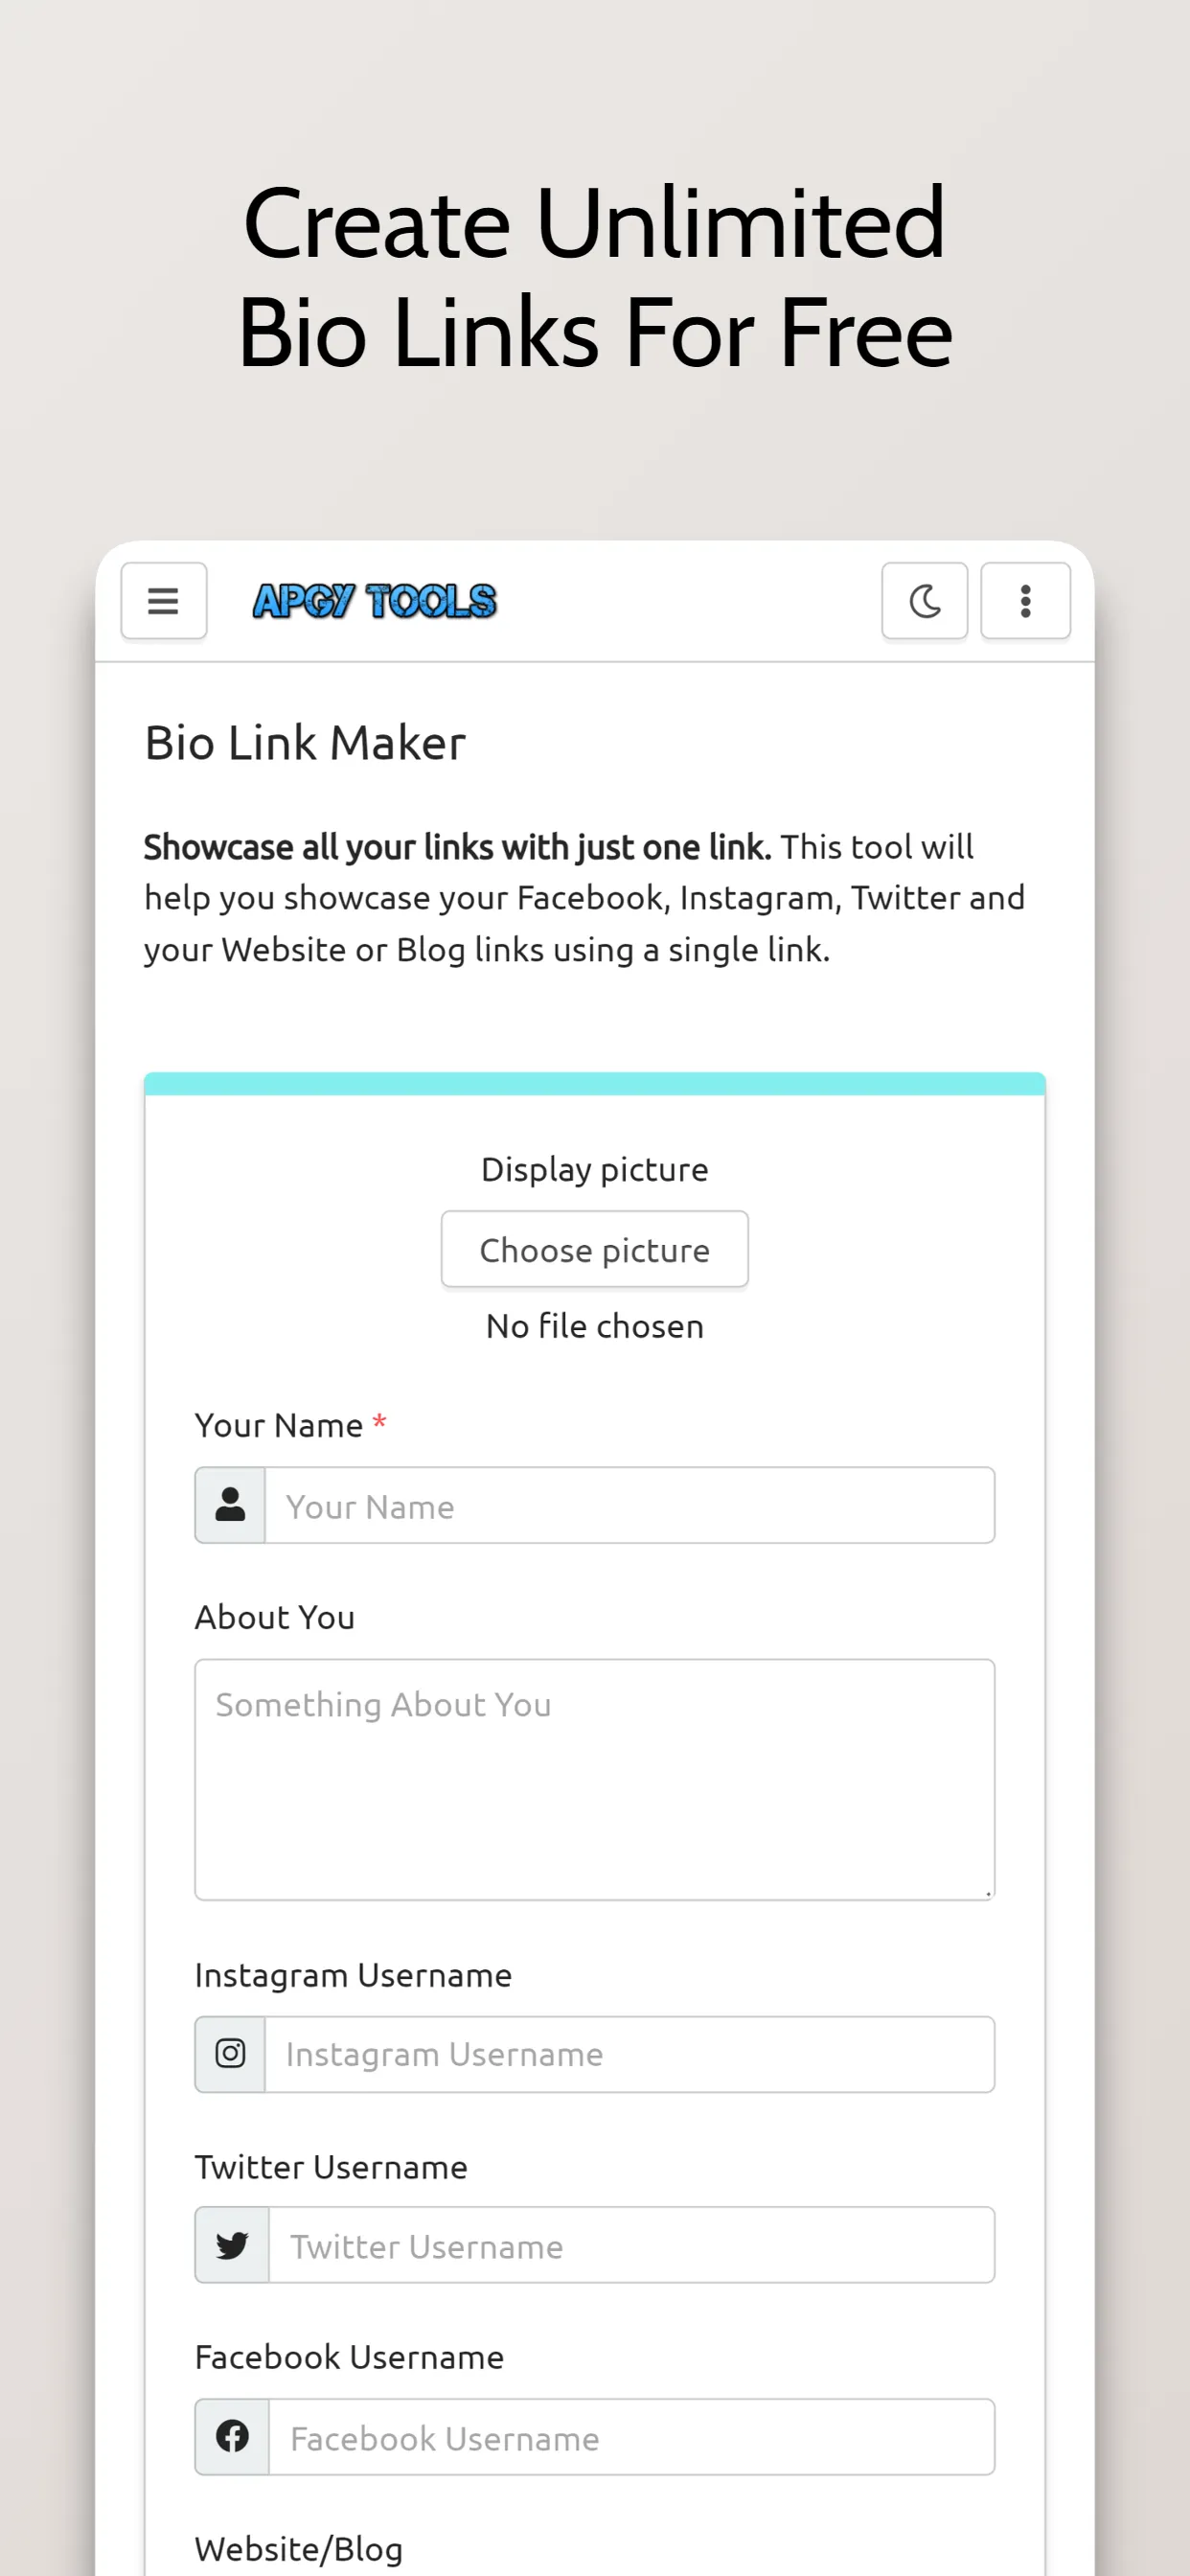
Task: Click the Bio Link Maker page heading
Action: click(306, 742)
